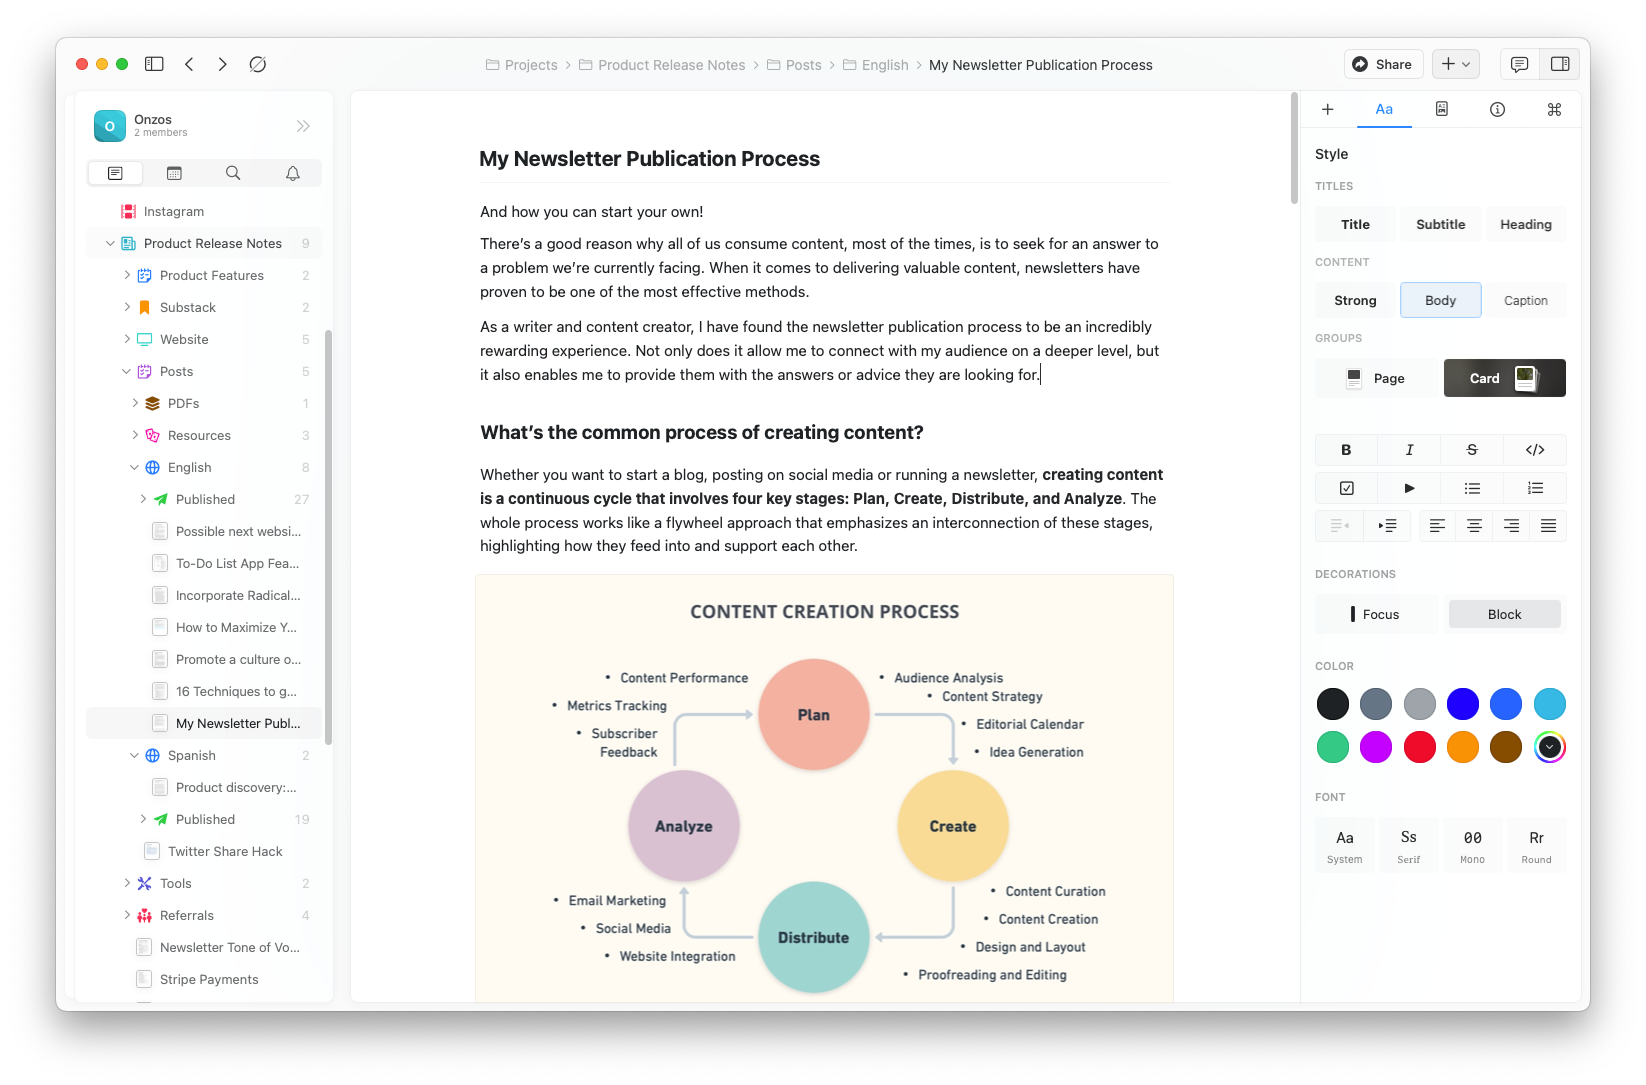1646x1085 pixels.
Task: Choose the Mono font
Action: [1472, 845]
